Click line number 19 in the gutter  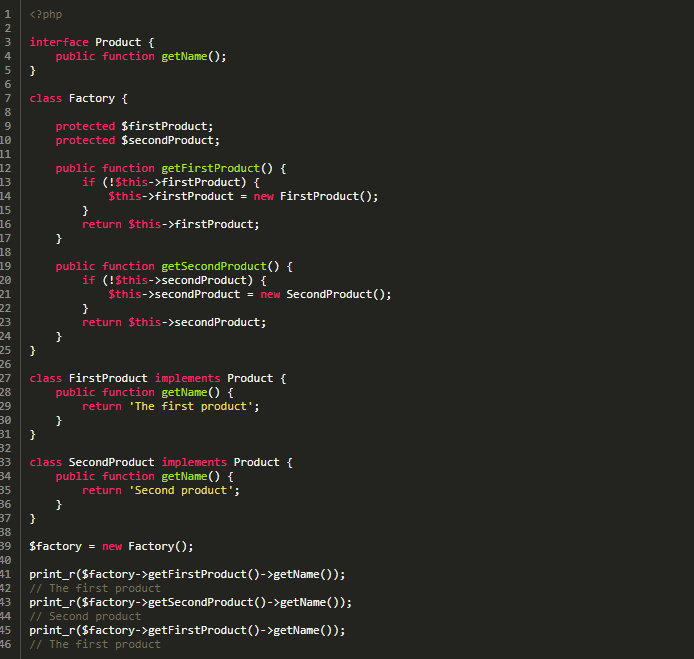point(7,266)
